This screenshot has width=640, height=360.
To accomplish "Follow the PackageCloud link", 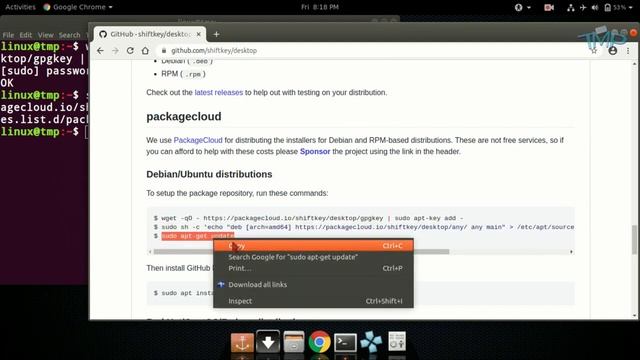I will [198, 140].
